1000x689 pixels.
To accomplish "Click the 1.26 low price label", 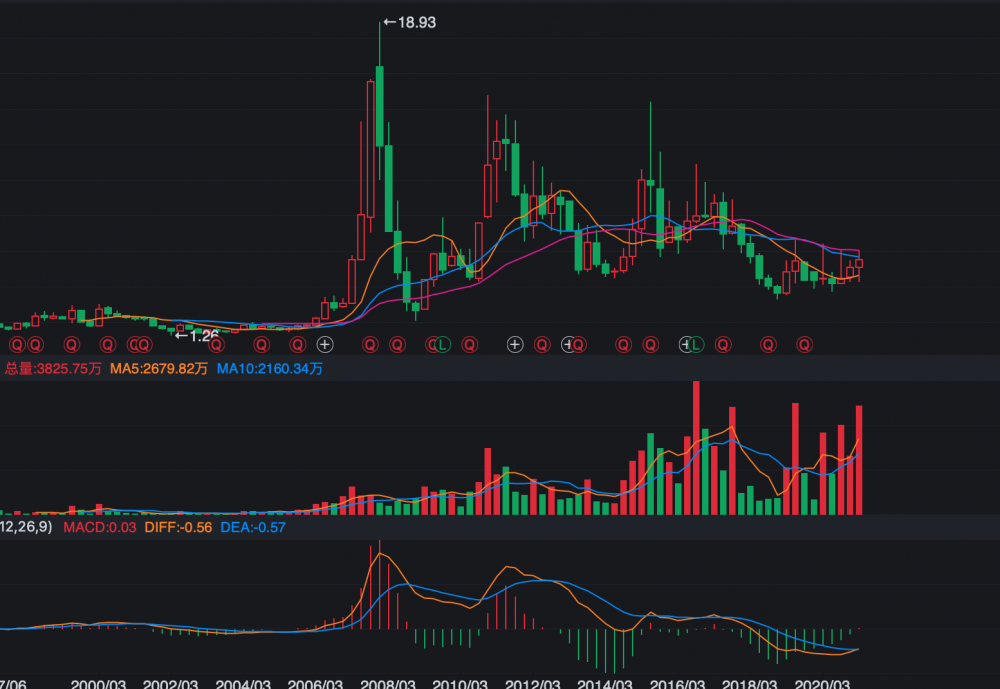I will tap(197, 336).
